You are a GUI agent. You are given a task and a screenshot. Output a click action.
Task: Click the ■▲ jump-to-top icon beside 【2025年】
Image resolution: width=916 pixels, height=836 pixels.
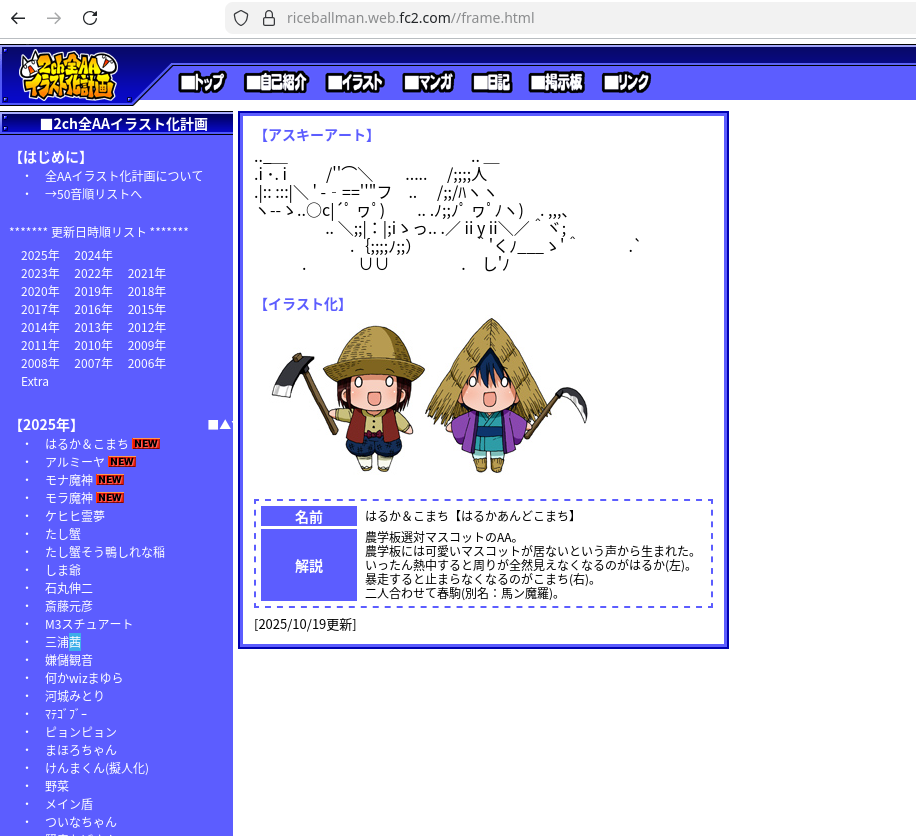point(220,425)
